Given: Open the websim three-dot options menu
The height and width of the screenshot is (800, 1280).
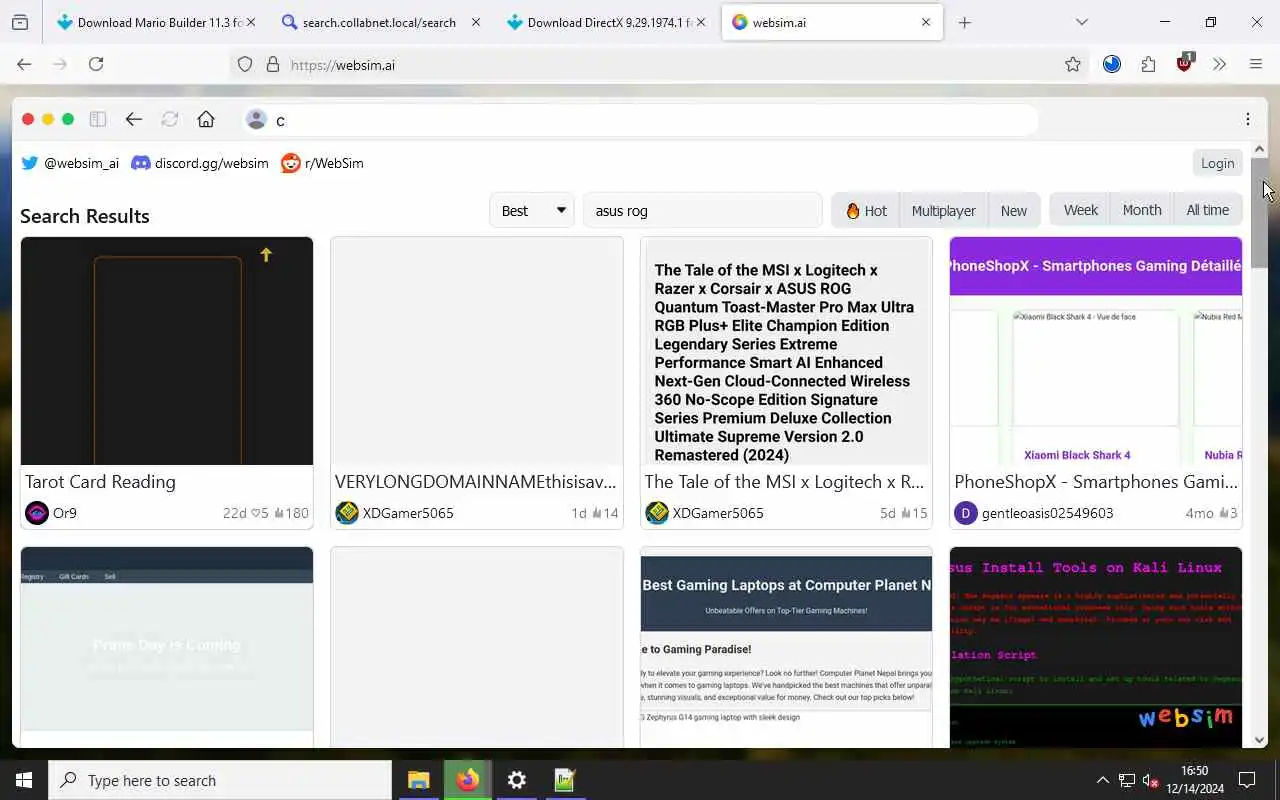Looking at the screenshot, I should [x=1248, y=120].
